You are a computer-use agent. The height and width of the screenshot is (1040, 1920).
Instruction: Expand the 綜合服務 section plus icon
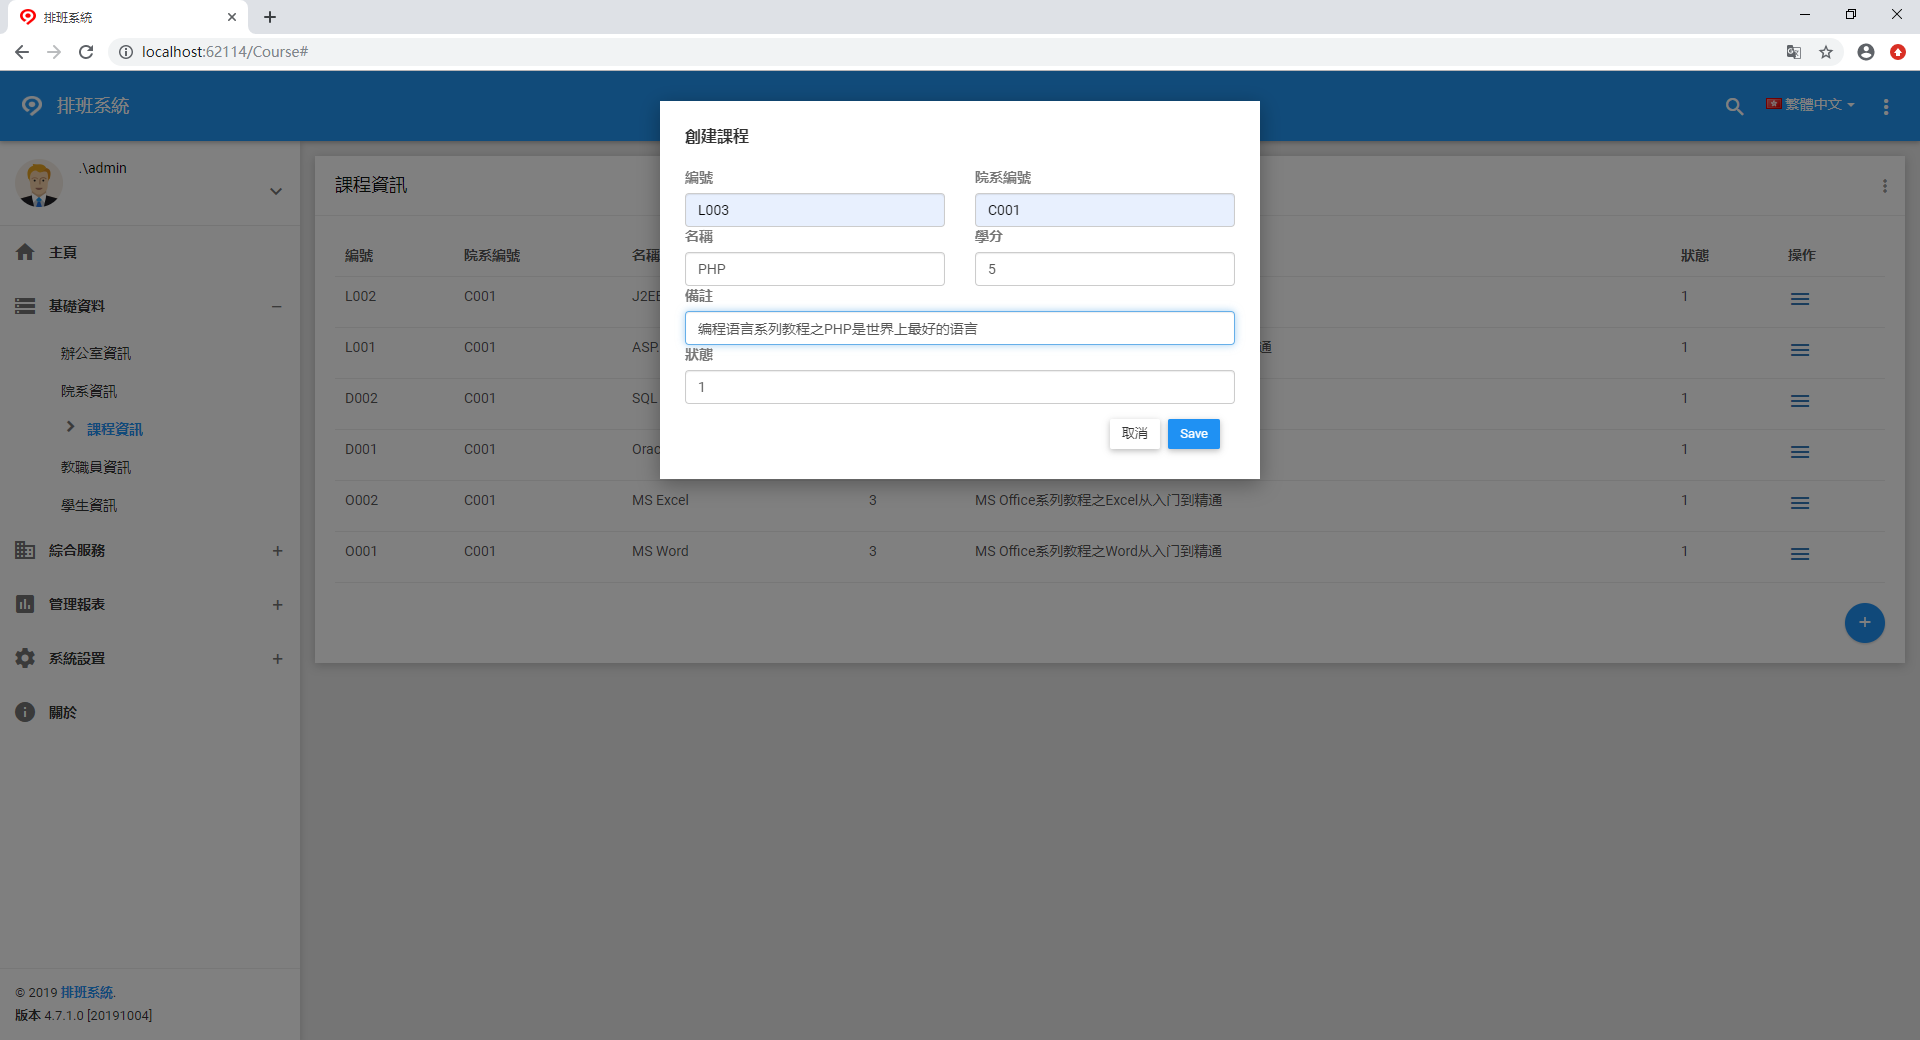tap(277, 551)
